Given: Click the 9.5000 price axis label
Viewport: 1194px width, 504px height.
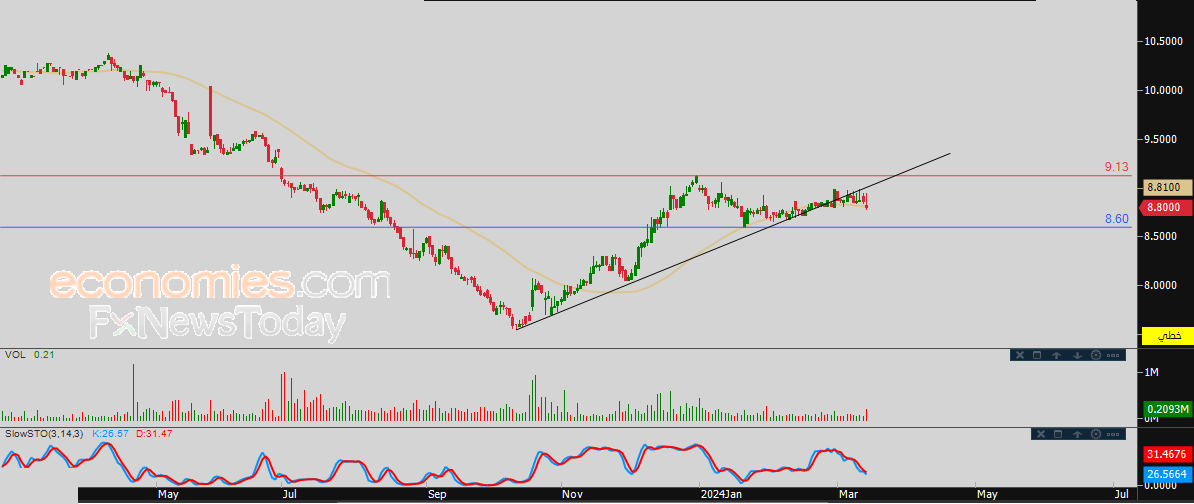Looking at the screenshot, I should click(x=1162, y=139).
